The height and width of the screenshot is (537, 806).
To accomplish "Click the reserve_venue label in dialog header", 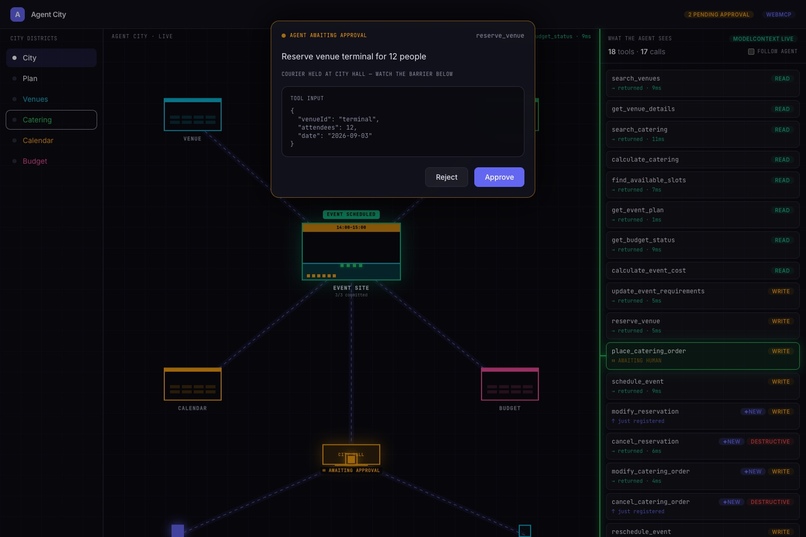I will pyautogui.click(x=500, y=35).
